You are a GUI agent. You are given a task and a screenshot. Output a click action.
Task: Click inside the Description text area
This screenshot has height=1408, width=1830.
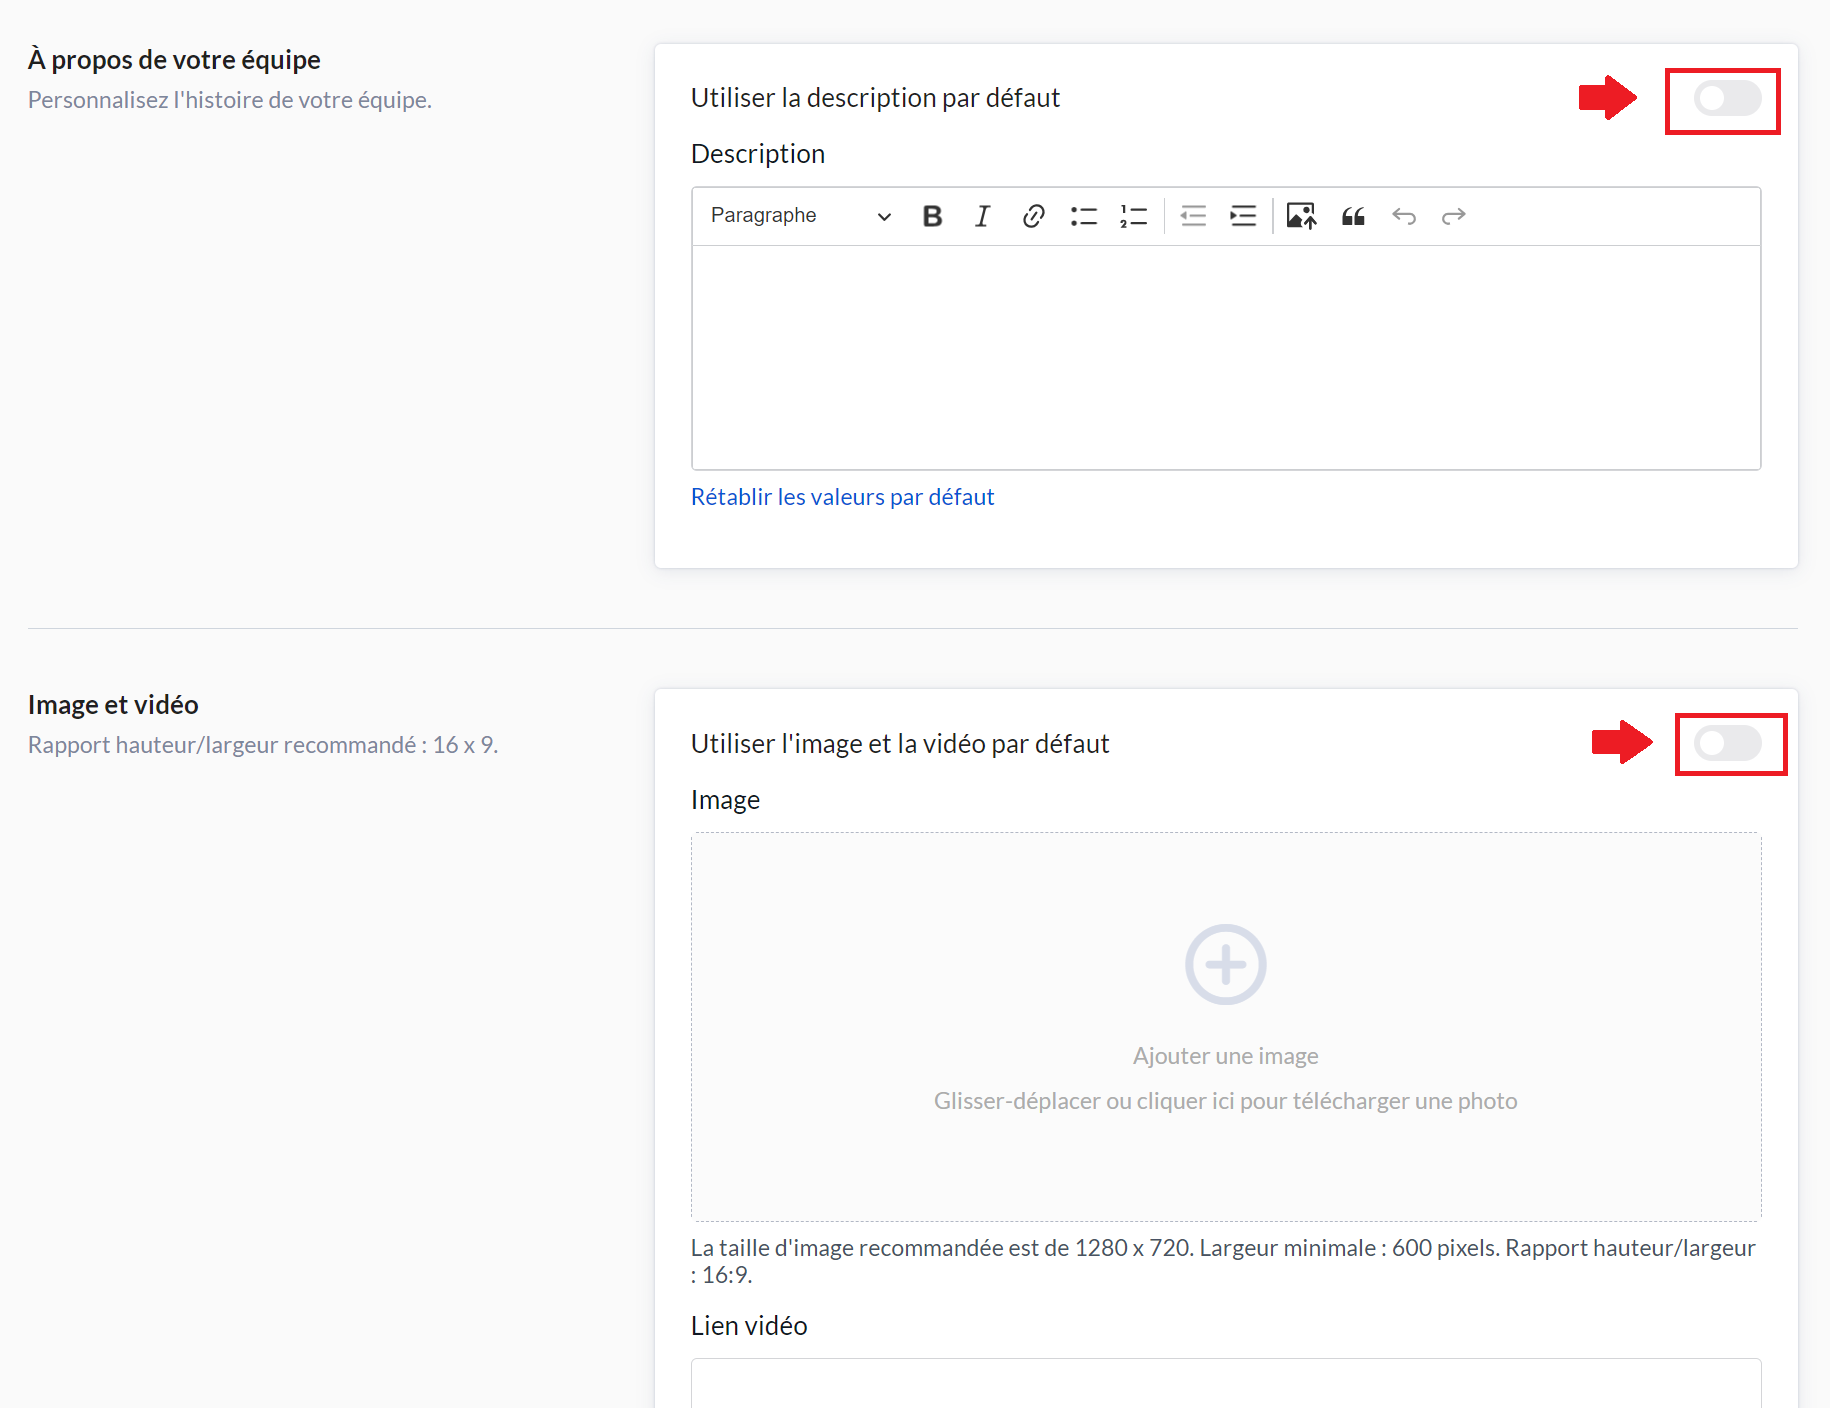click(1225, 357)
